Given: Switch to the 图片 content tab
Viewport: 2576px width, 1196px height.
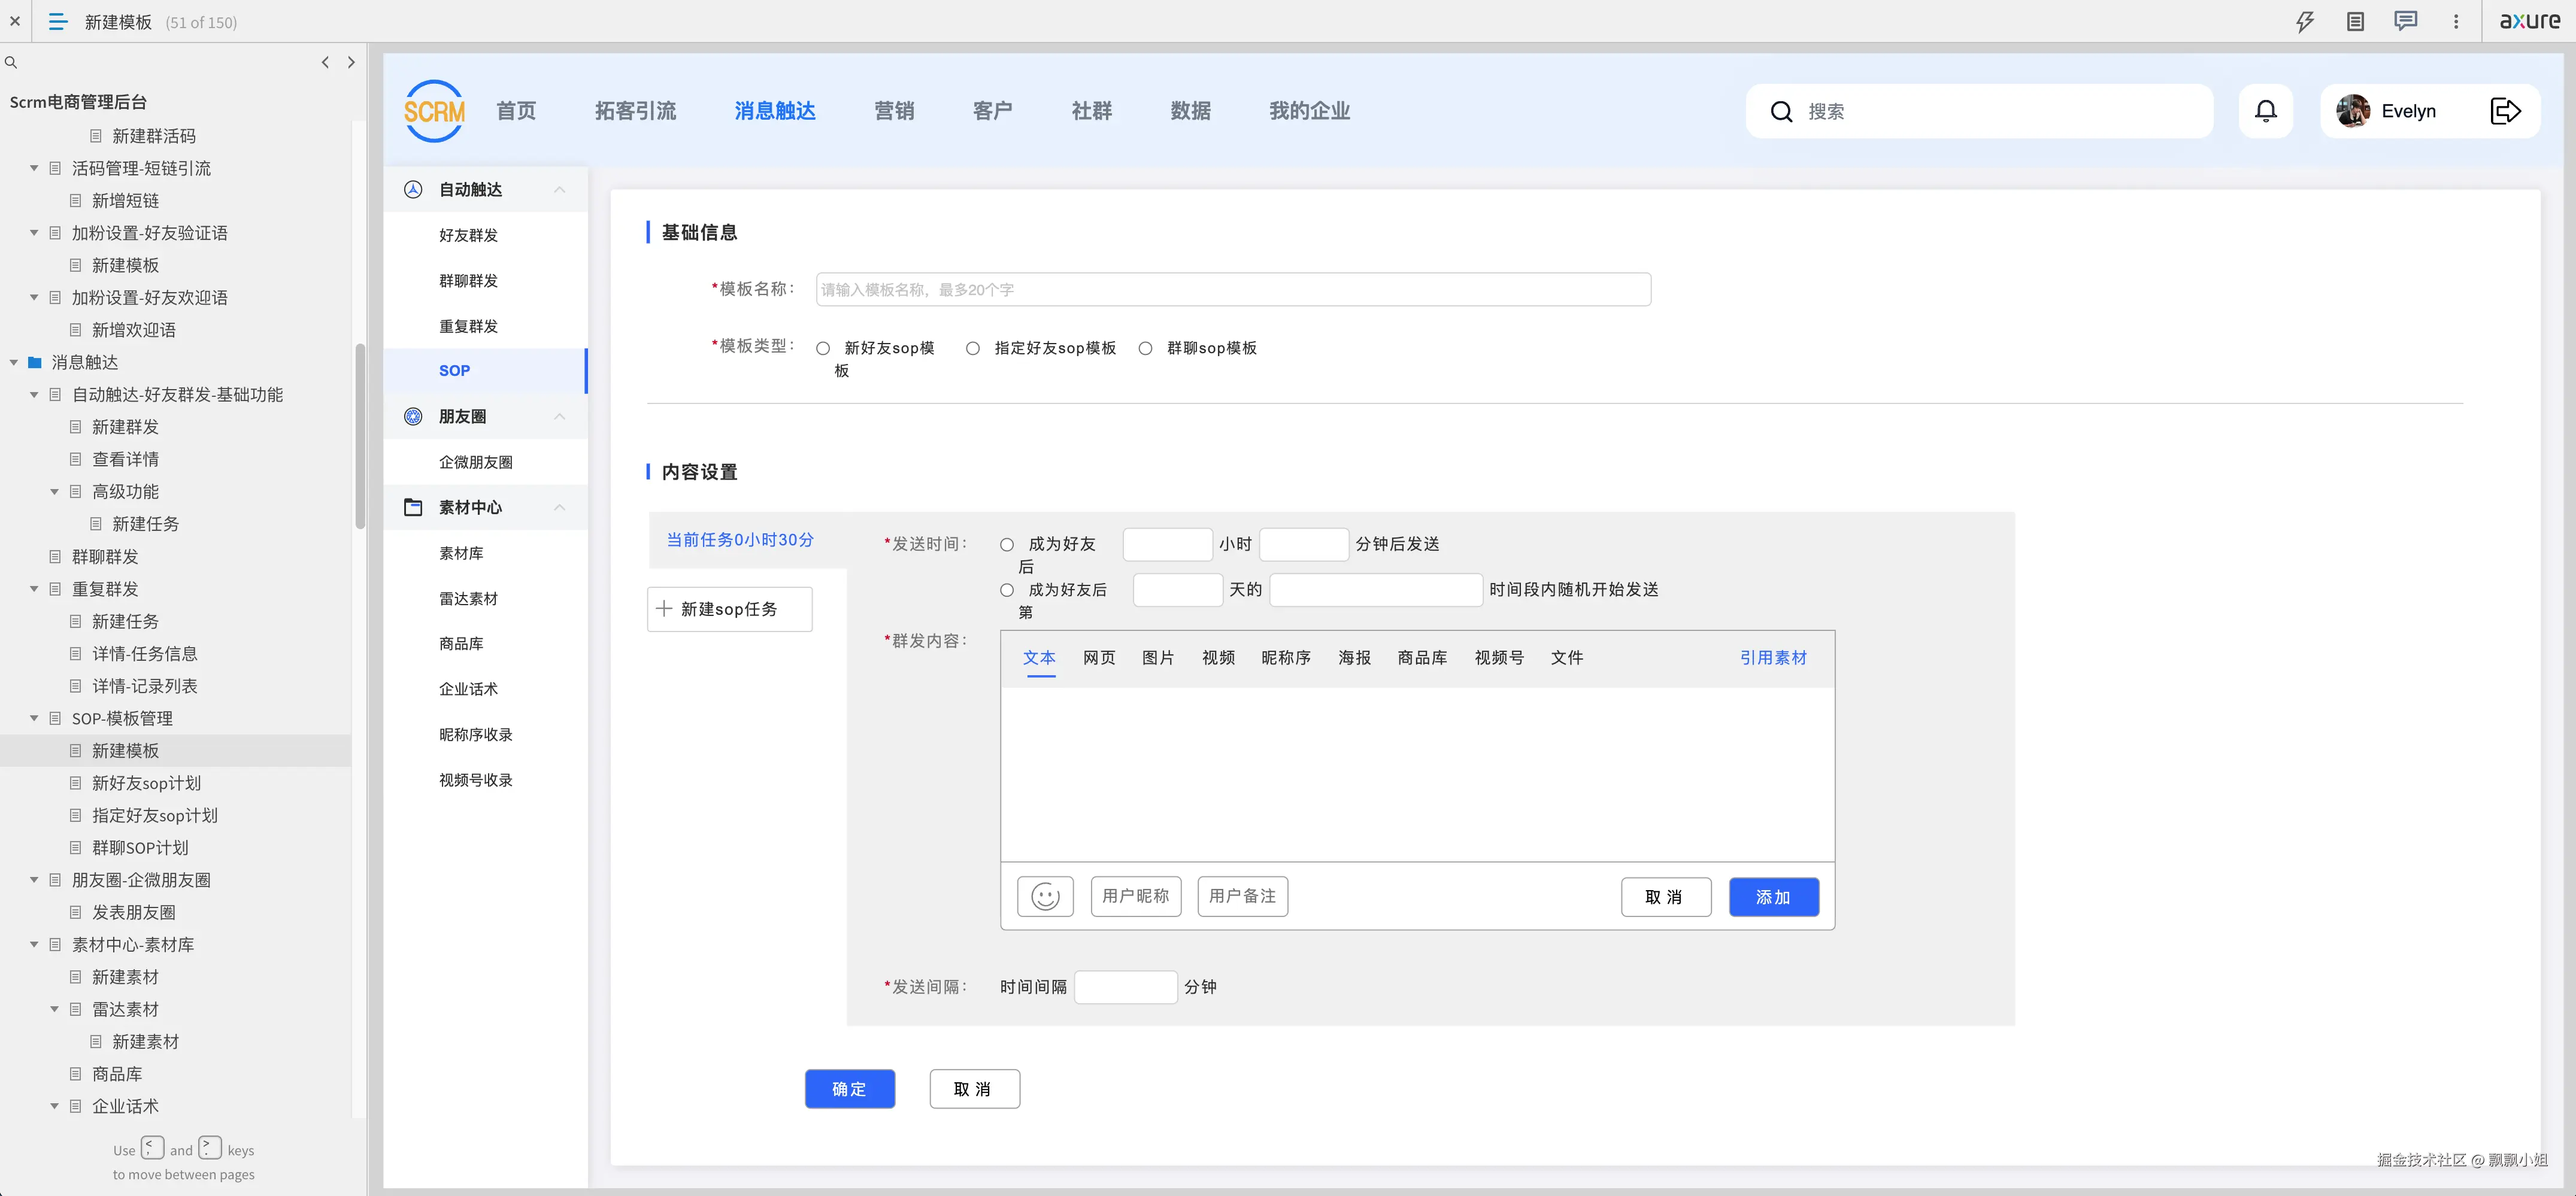Looking at the screenshot, I should coord(1158,658).
